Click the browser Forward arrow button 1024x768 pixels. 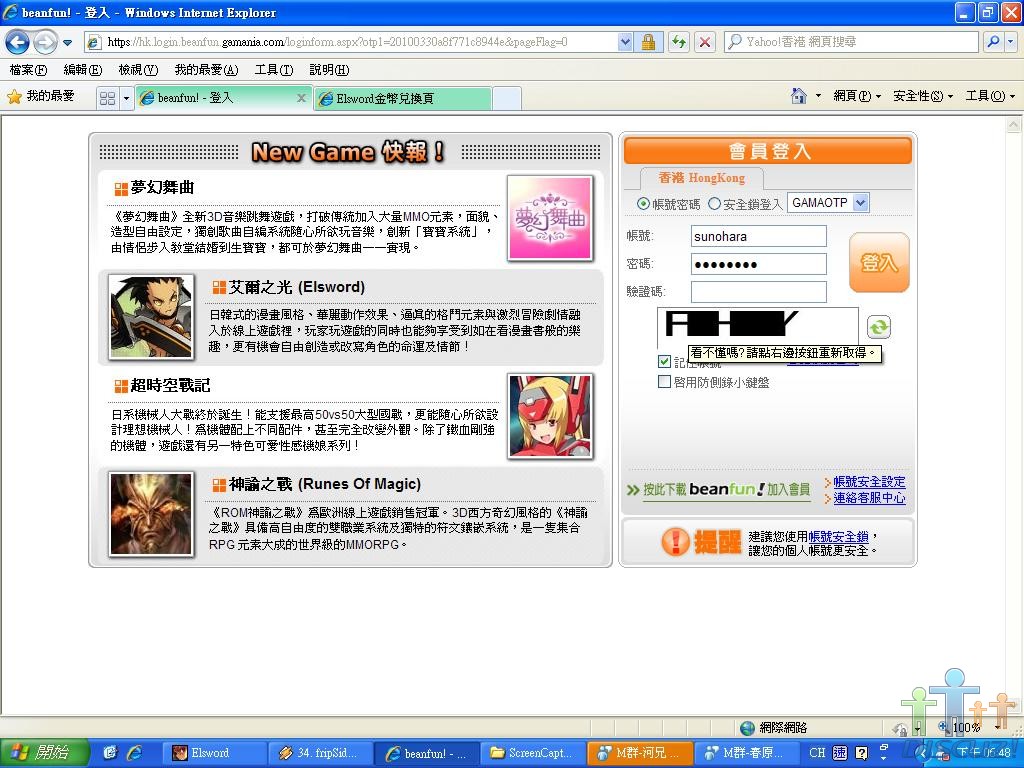45,42
